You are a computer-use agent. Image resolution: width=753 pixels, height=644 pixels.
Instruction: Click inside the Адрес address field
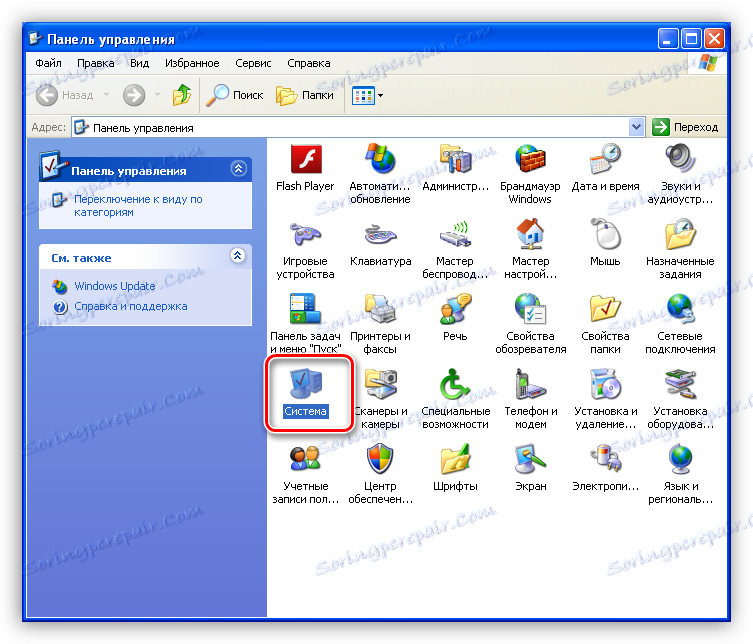point(357,128)
